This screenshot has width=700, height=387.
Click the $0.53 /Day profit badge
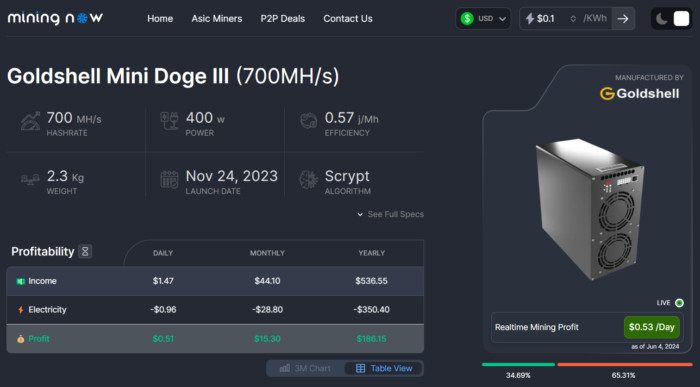point(651,327)
